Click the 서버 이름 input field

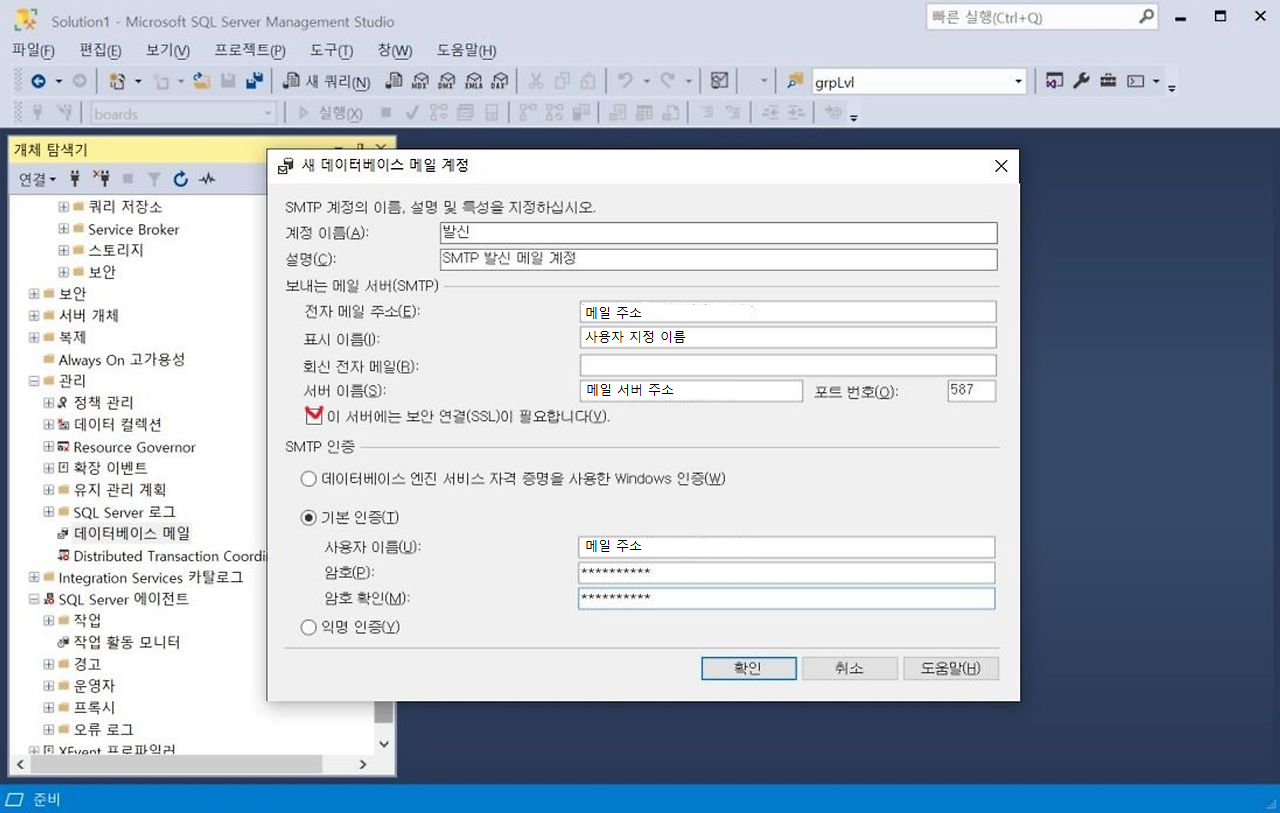click(691, 390)
